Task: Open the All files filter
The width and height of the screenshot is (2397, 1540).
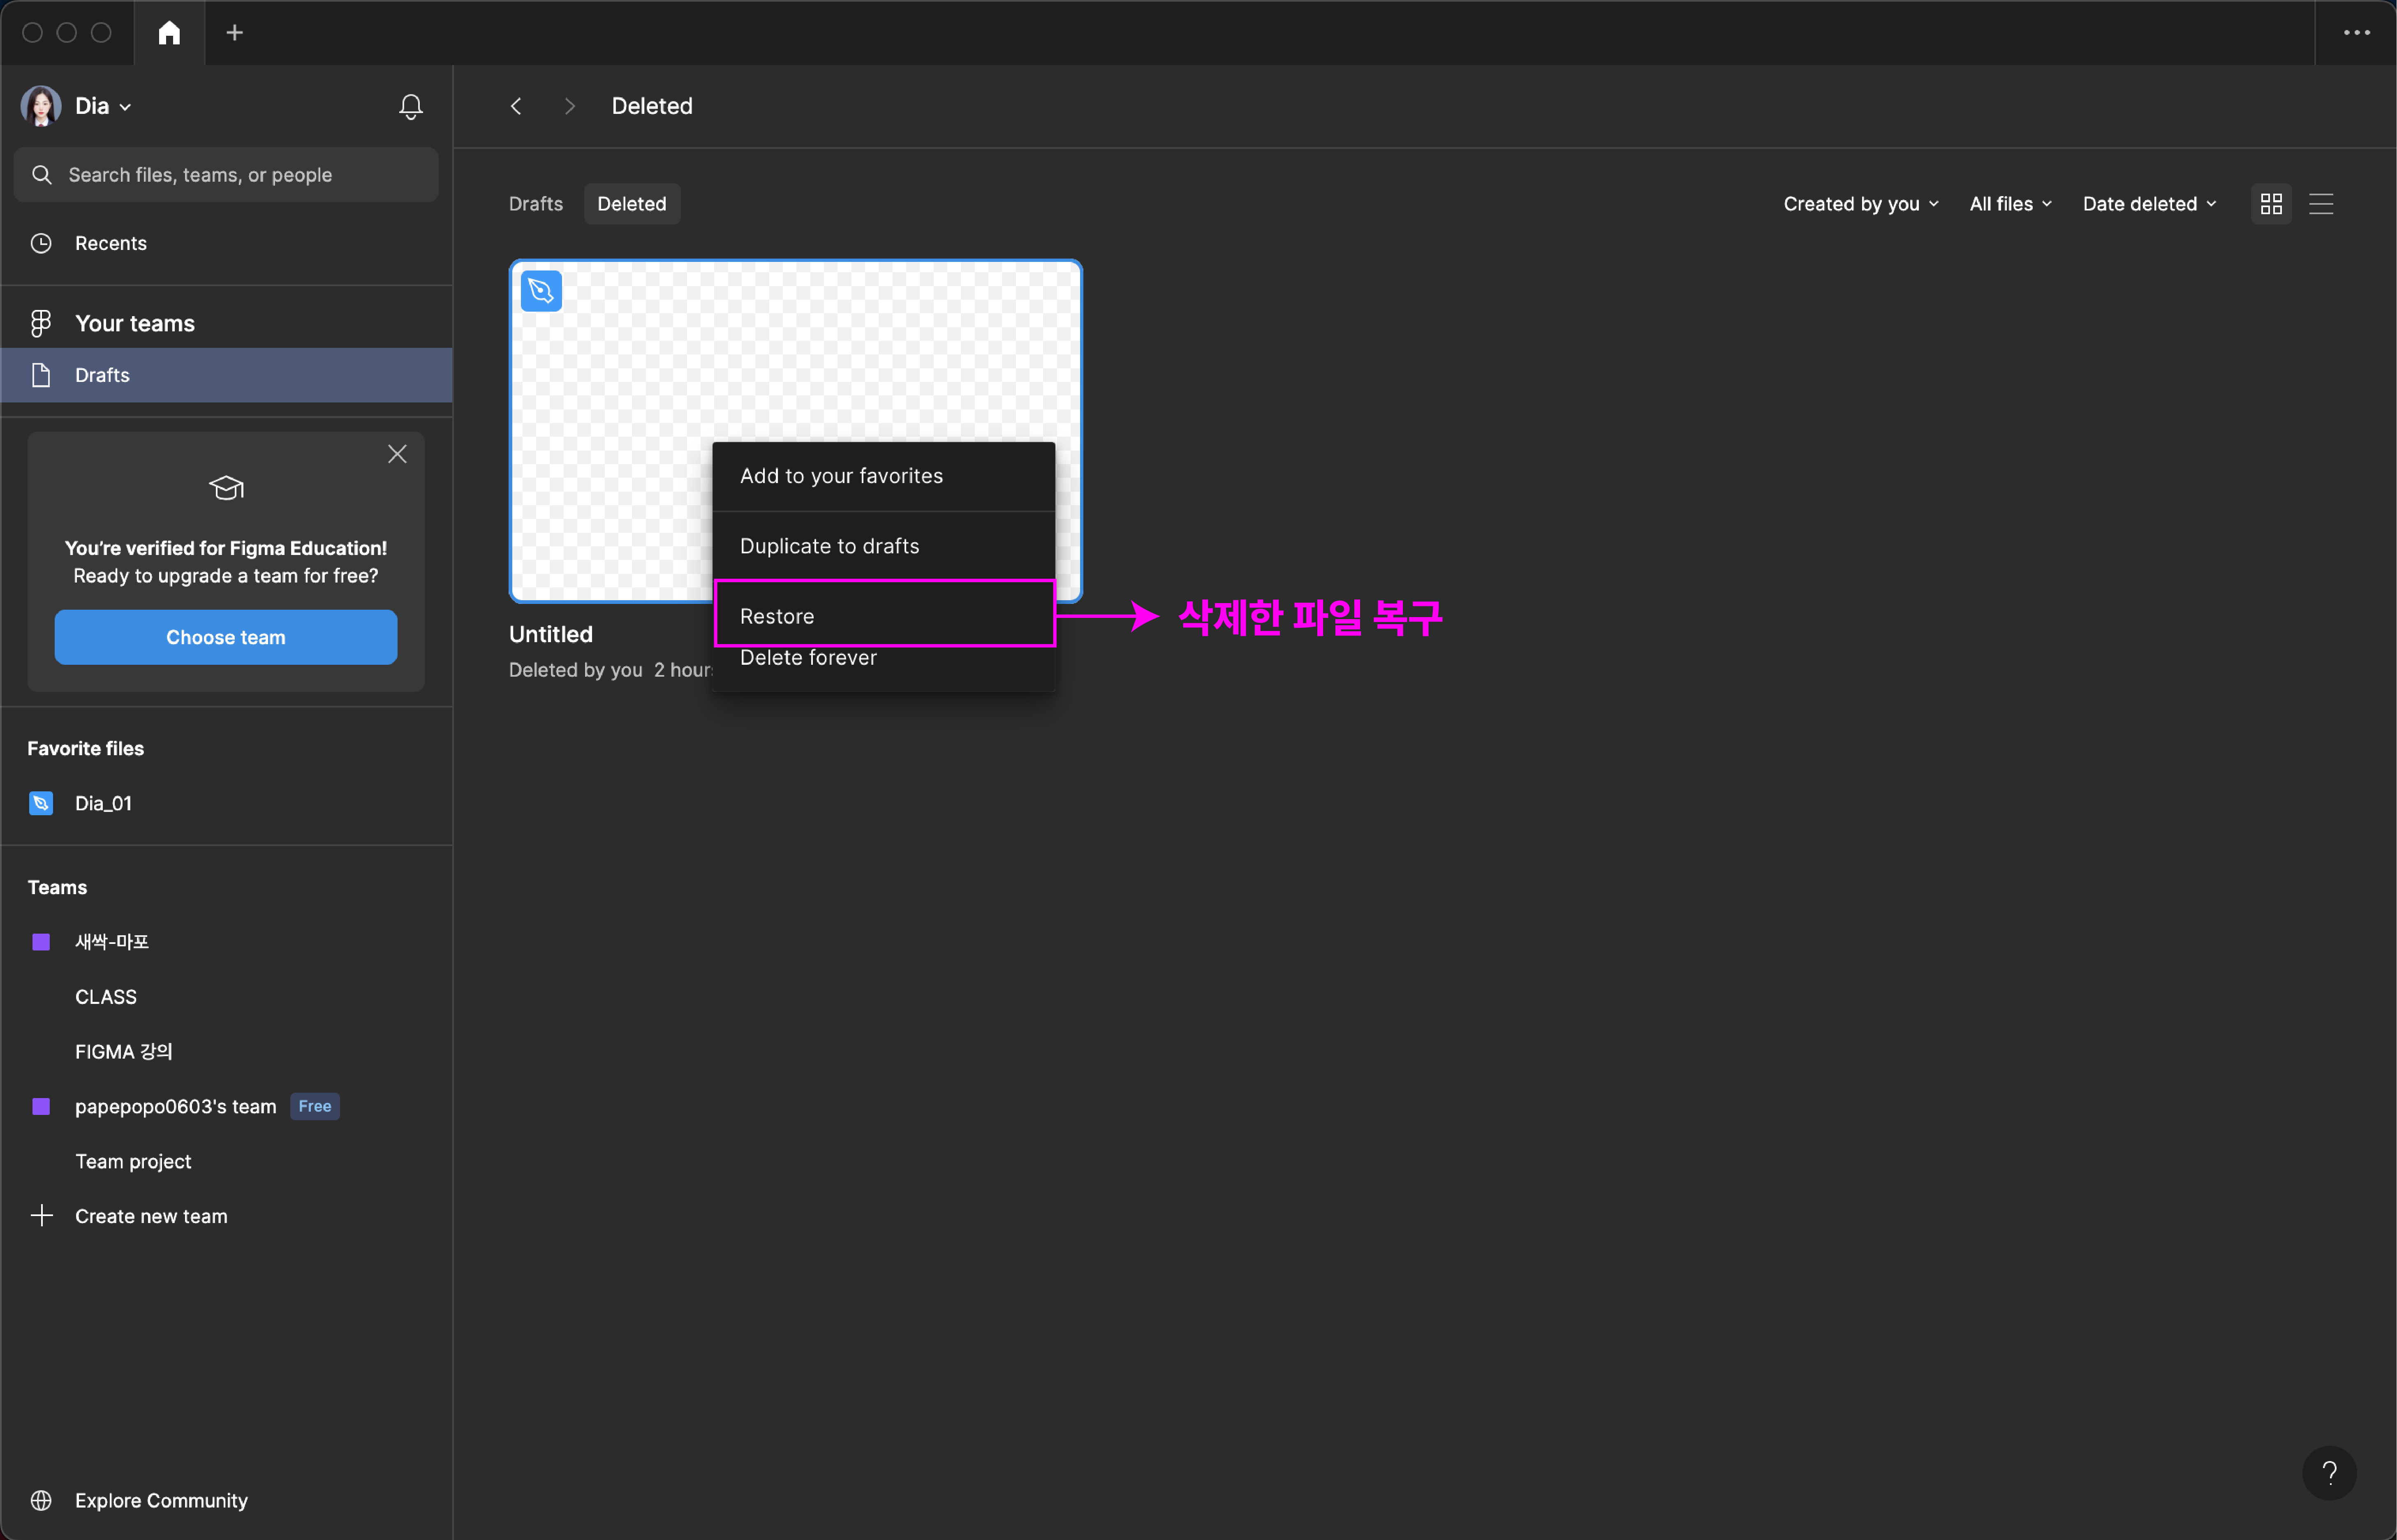Action: coord(2010,204)
